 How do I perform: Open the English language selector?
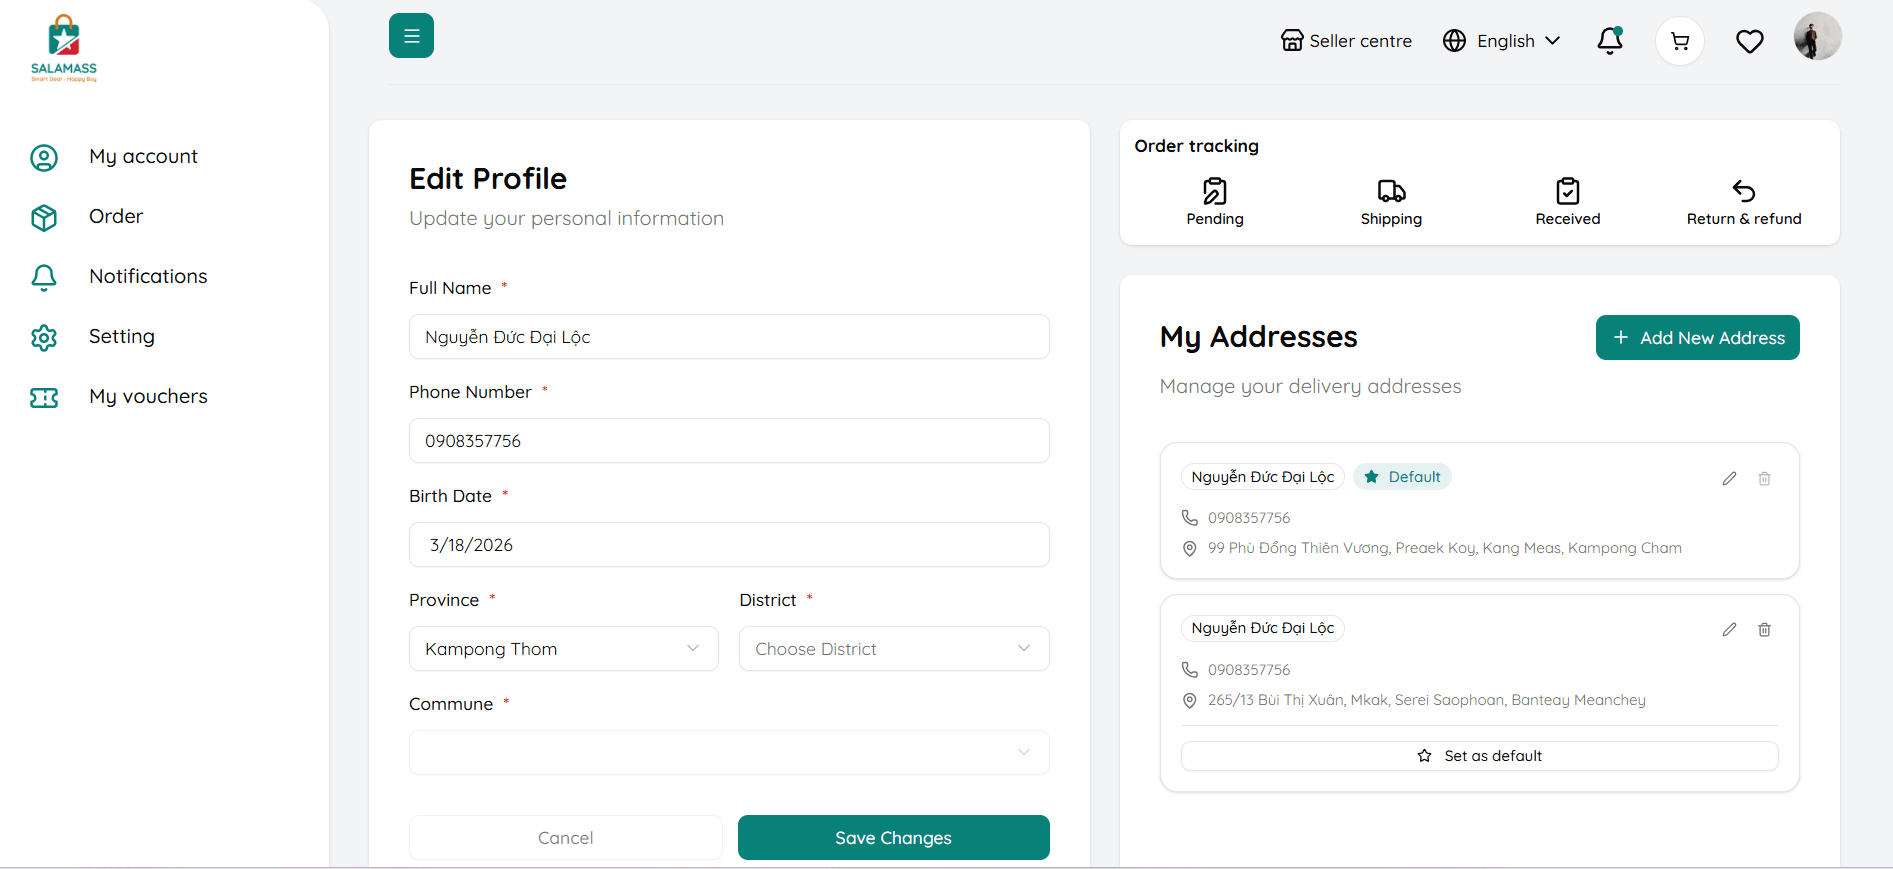1501,41
